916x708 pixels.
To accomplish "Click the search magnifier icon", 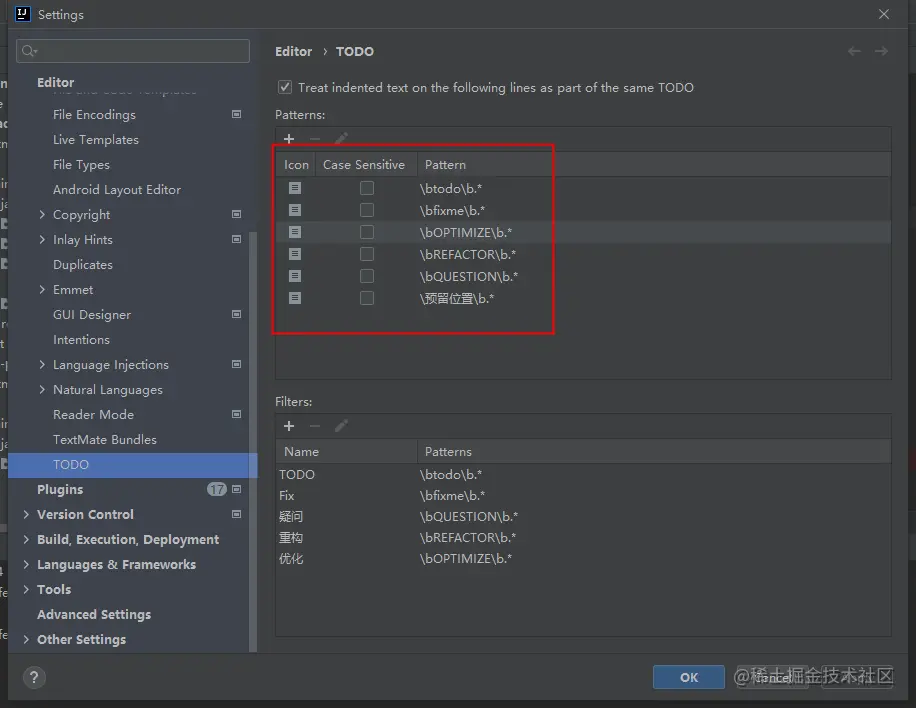I will pyautogui.click(x=29, y=51).
